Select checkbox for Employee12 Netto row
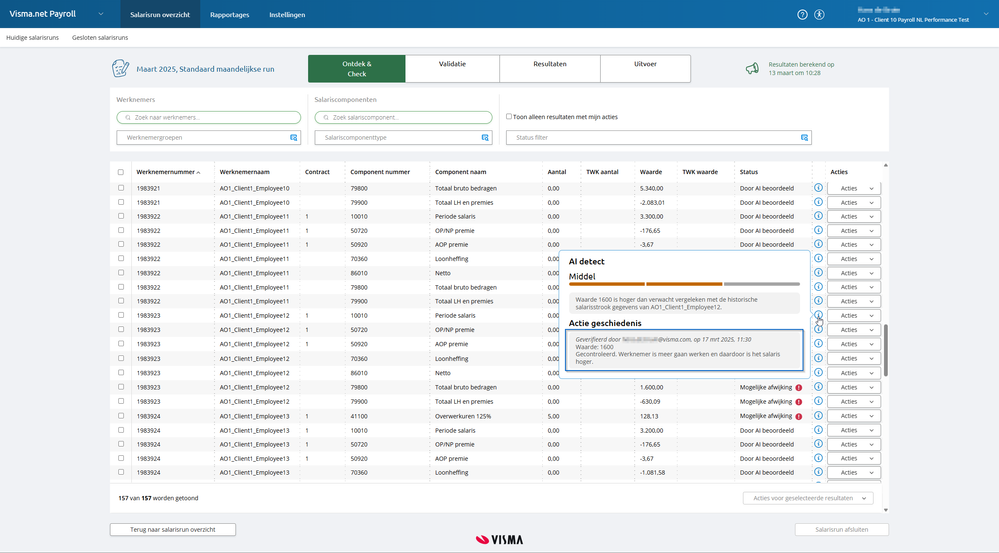The image size is (999, 553). [120, 373]
